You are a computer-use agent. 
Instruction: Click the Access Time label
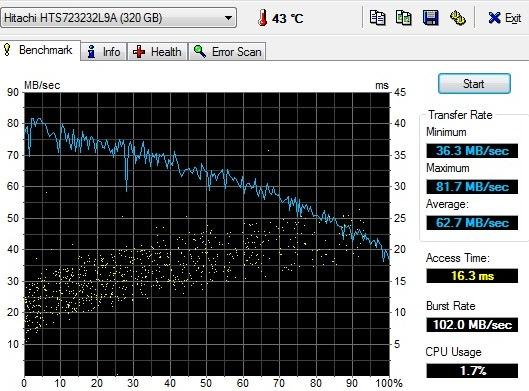tap(457, 258)
